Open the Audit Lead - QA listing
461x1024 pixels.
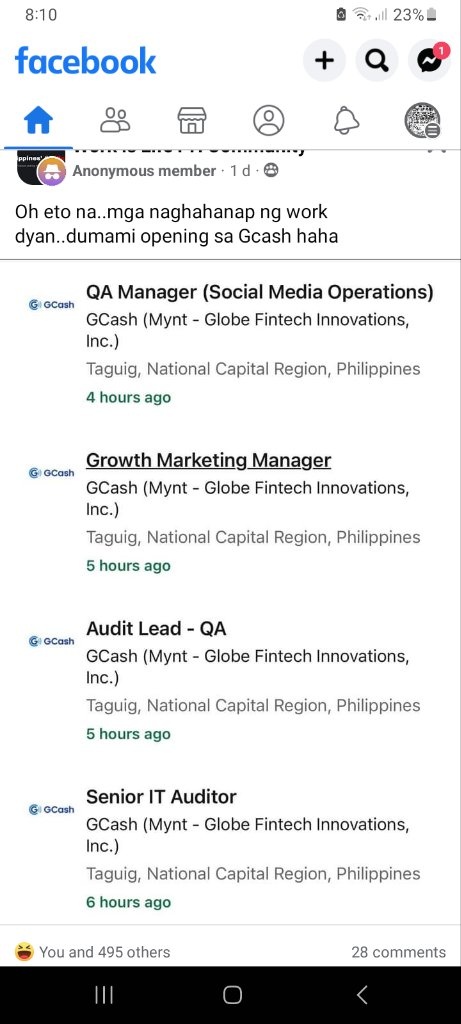[156, 628]
